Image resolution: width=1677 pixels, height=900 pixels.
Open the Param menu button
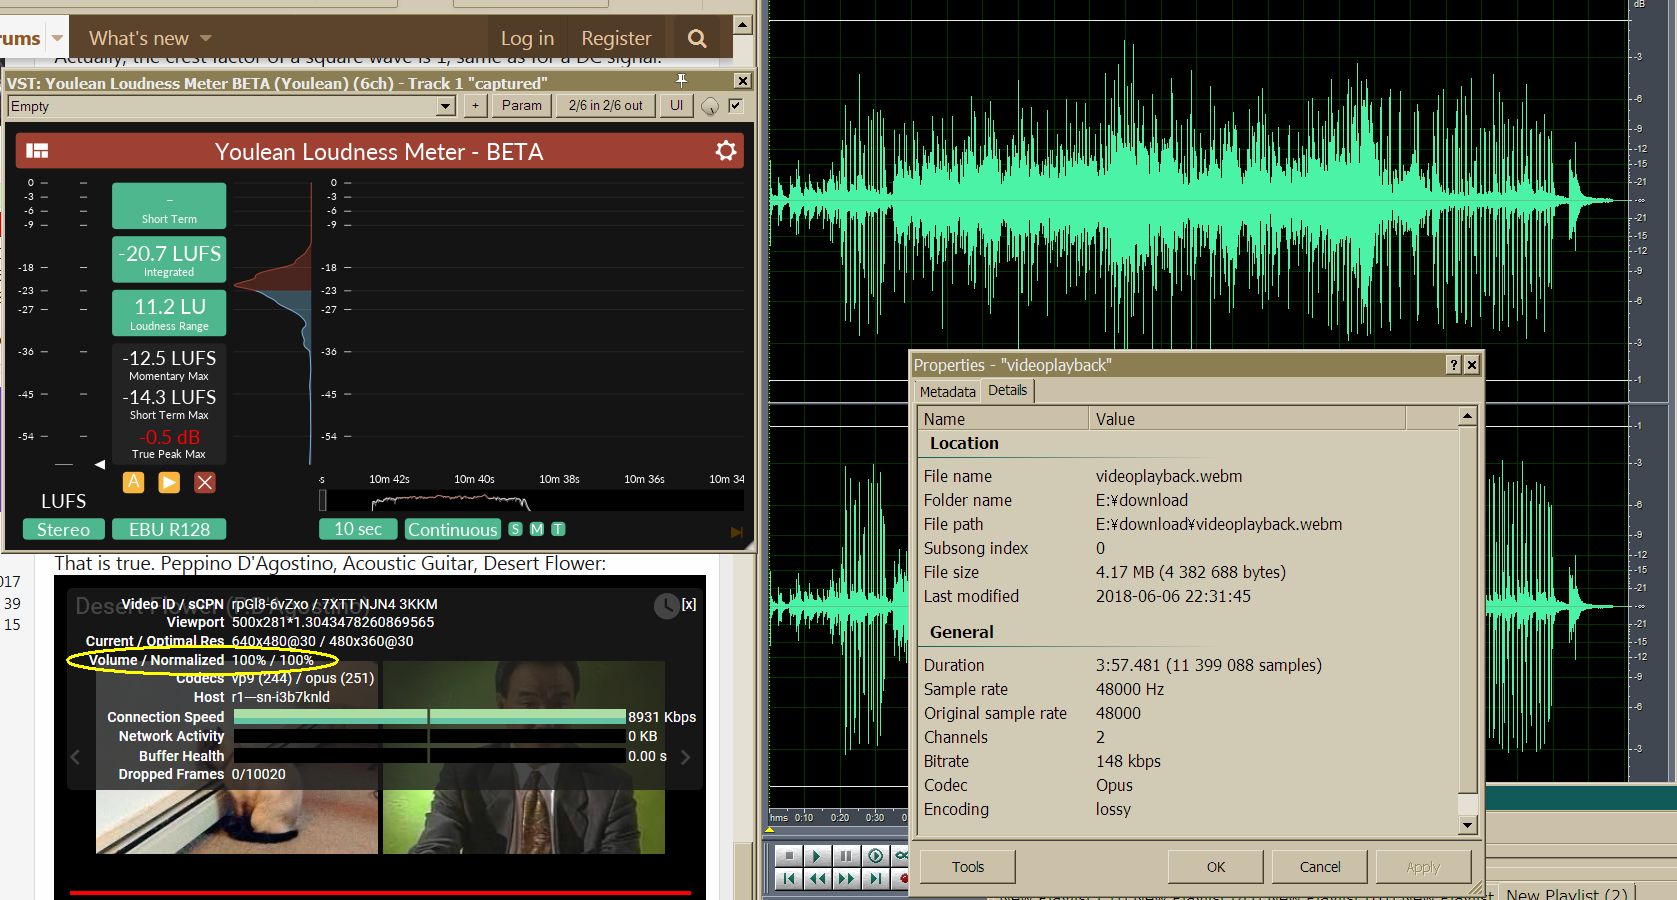522,105
